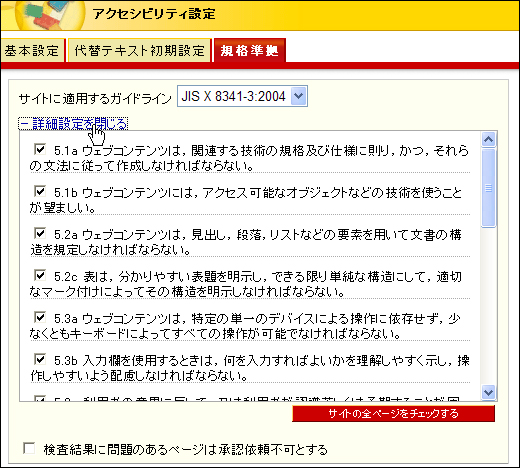Open the 代替テキスト初期設定 tab

pos(139,51)
